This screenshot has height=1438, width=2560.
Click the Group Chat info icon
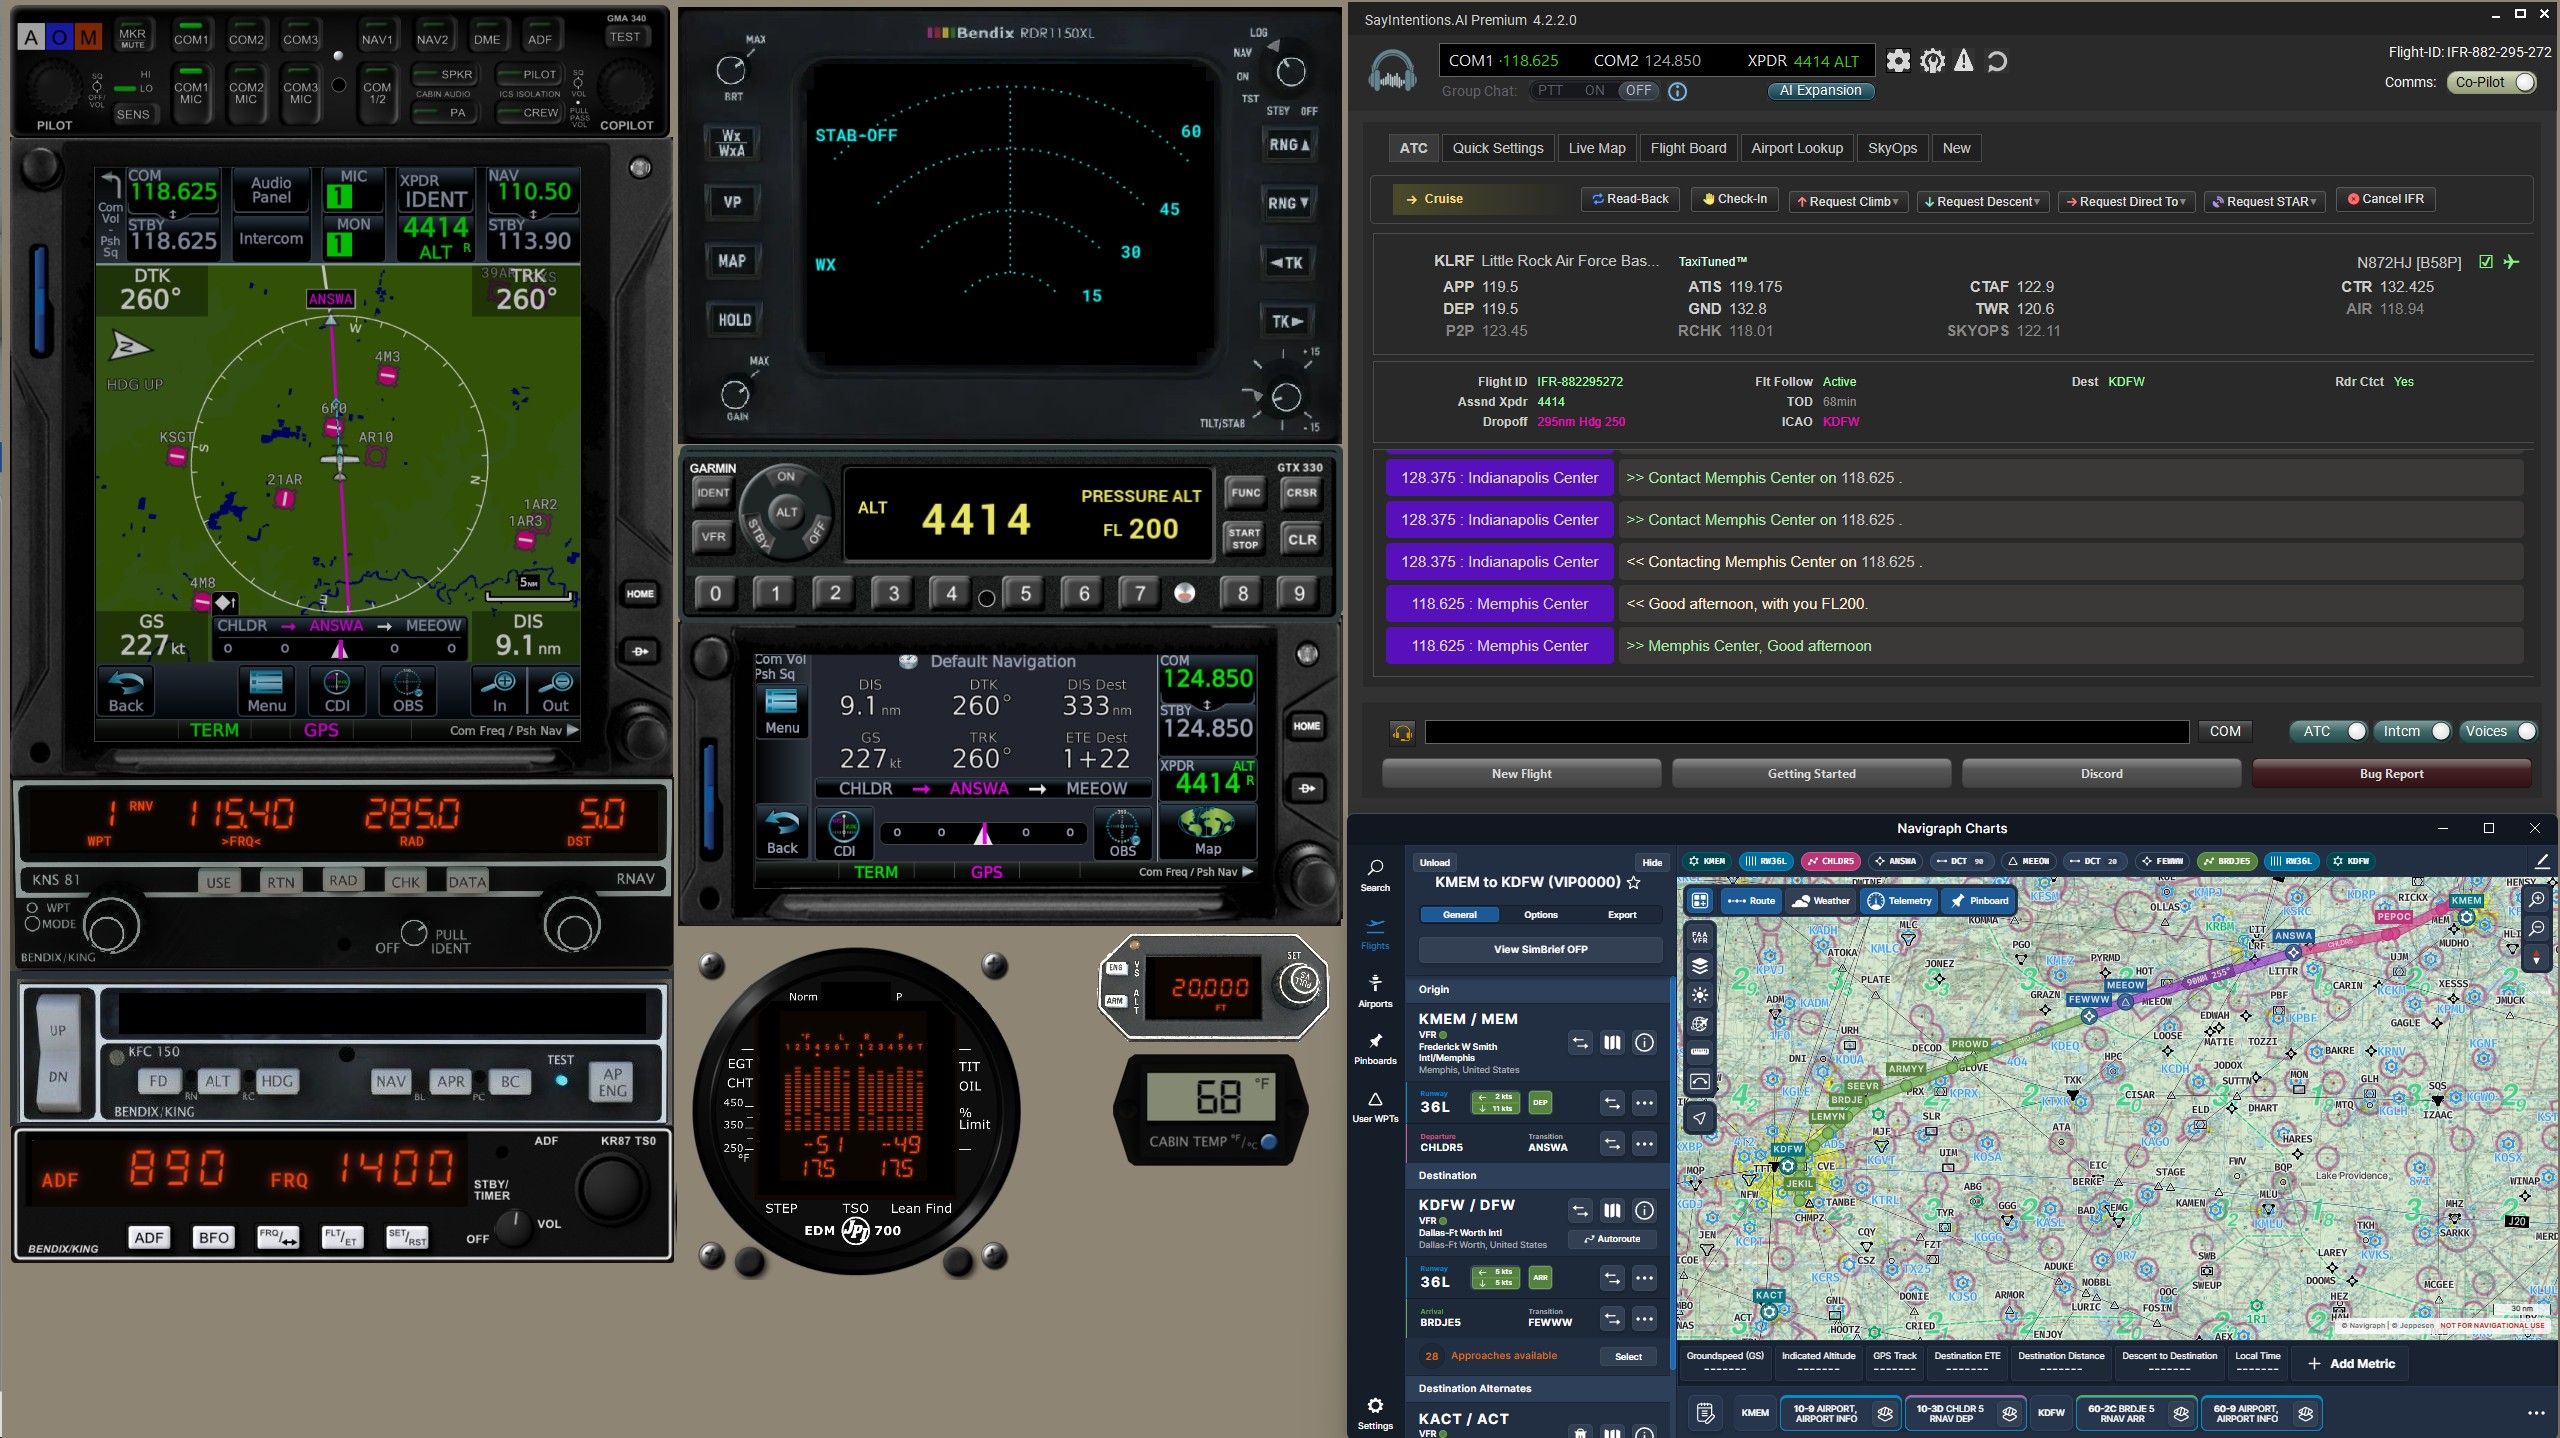[1678, 91]
